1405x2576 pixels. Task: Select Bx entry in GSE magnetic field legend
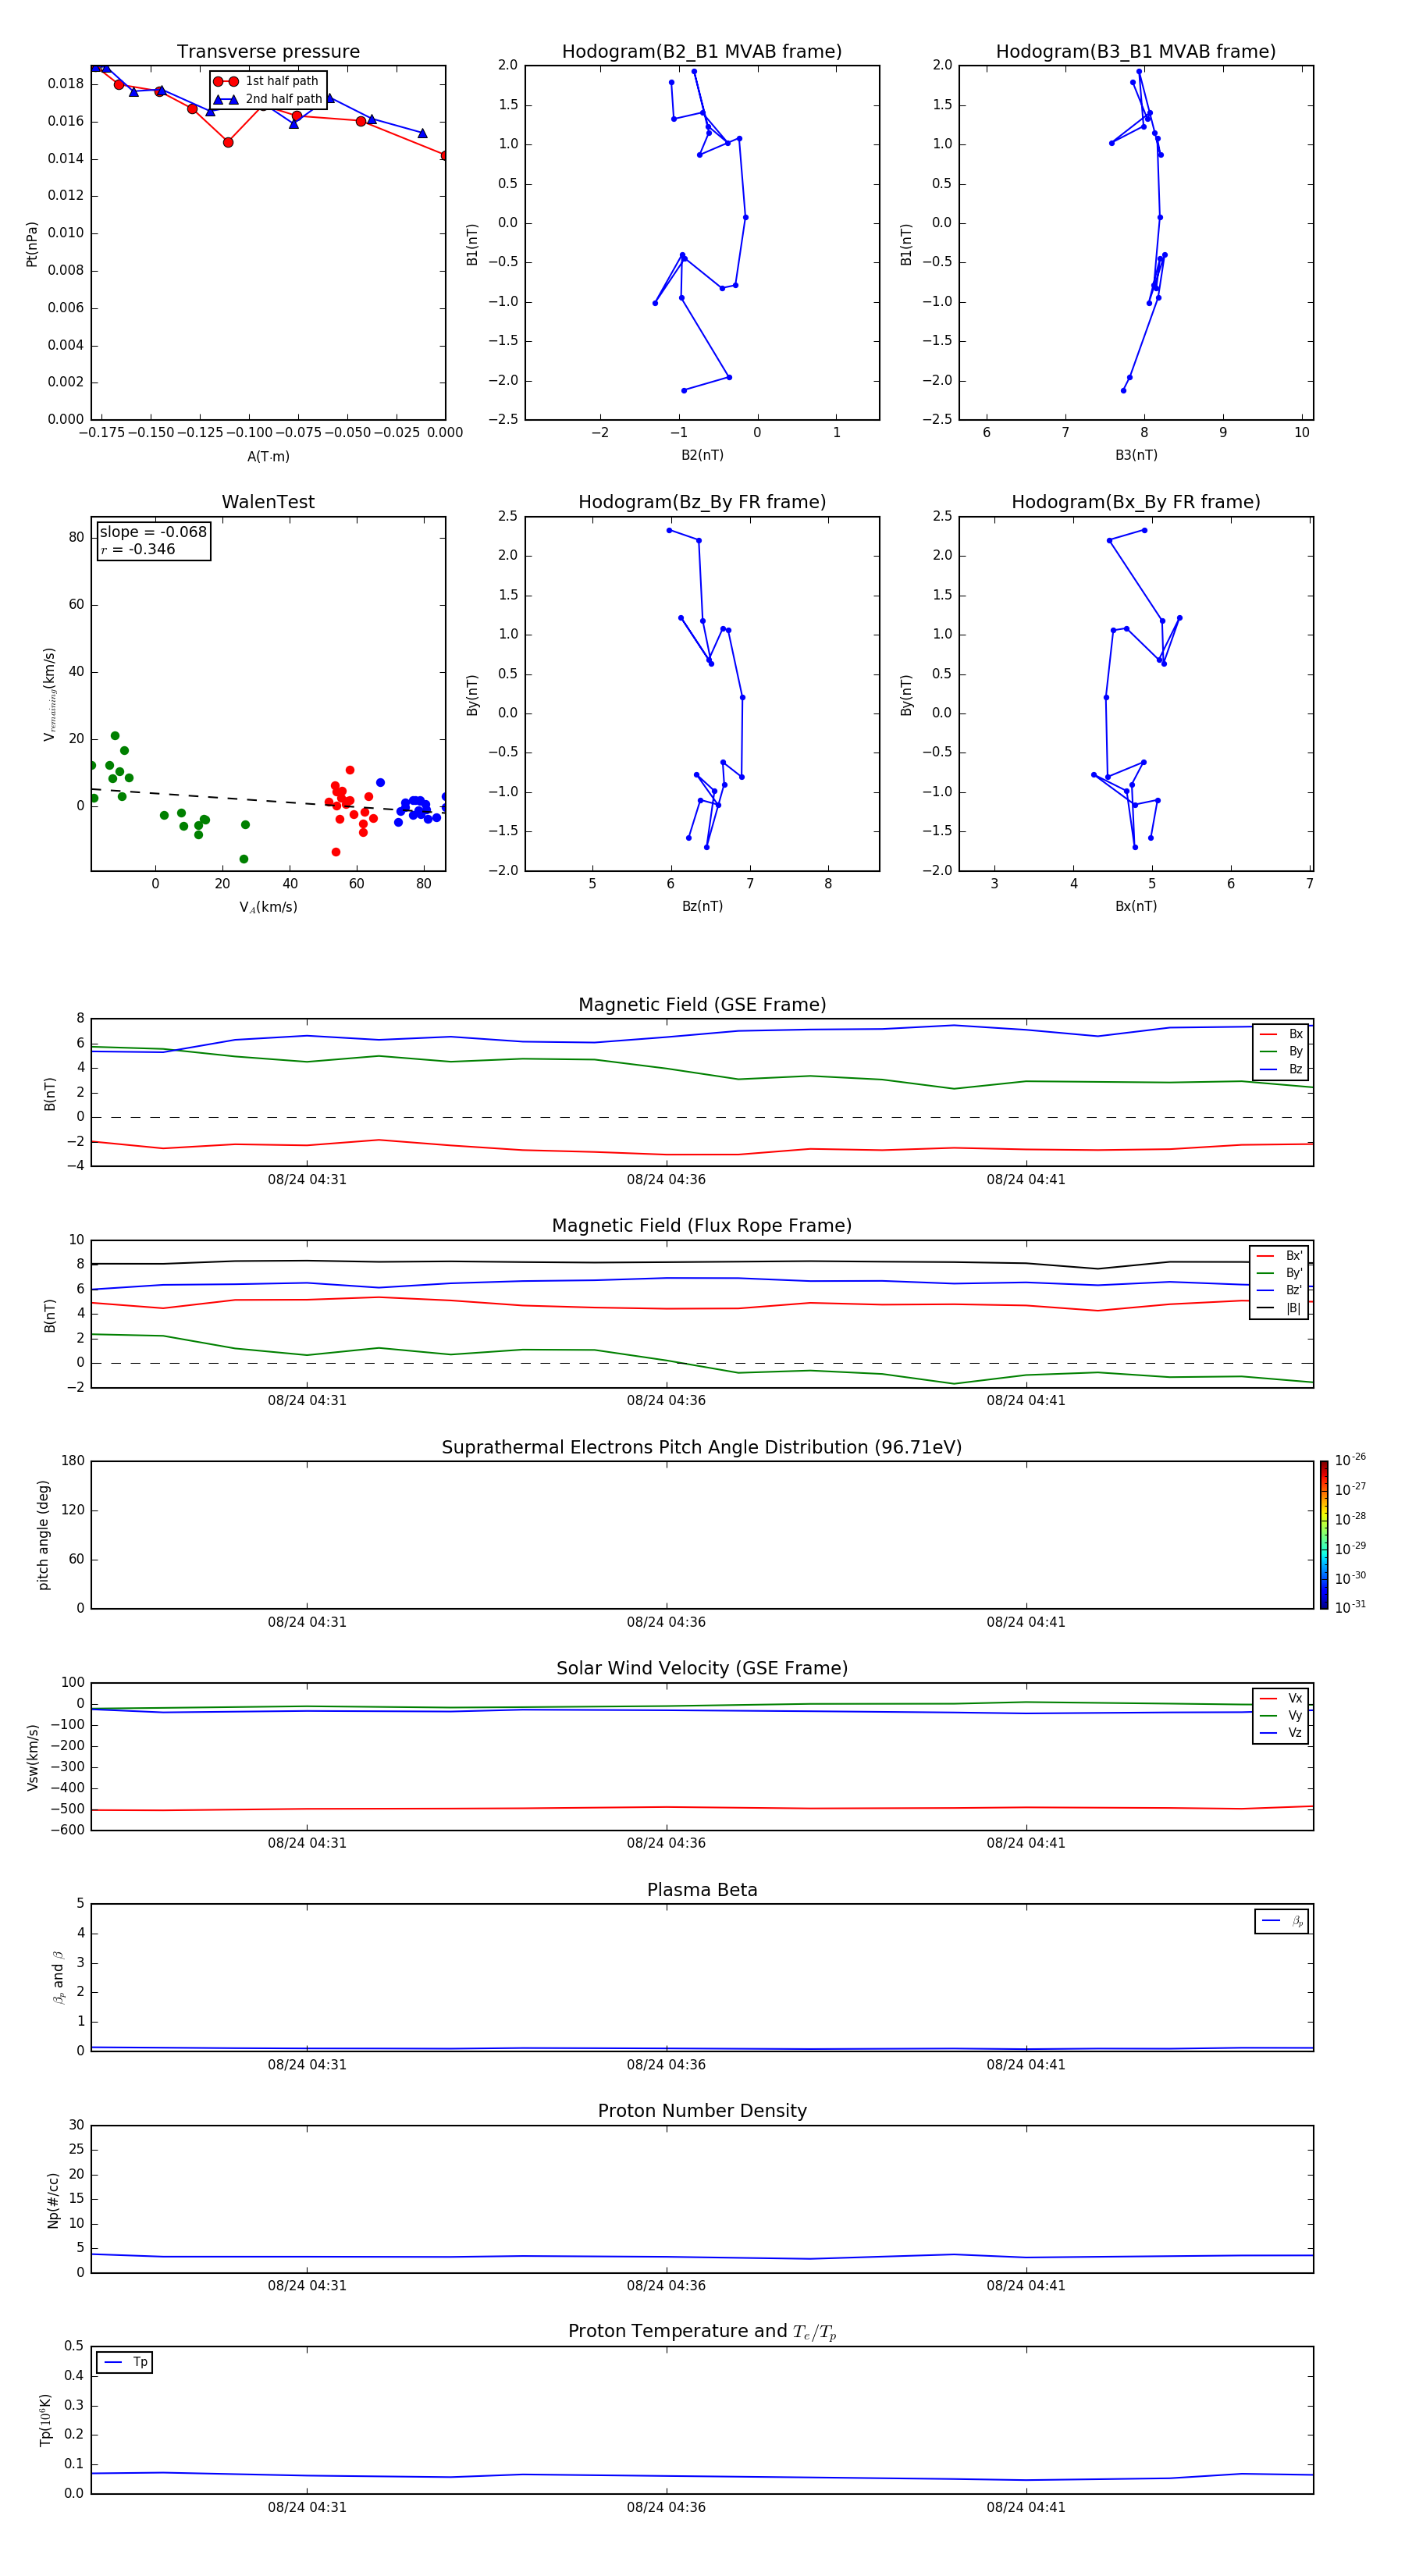click(1281, 1034)
